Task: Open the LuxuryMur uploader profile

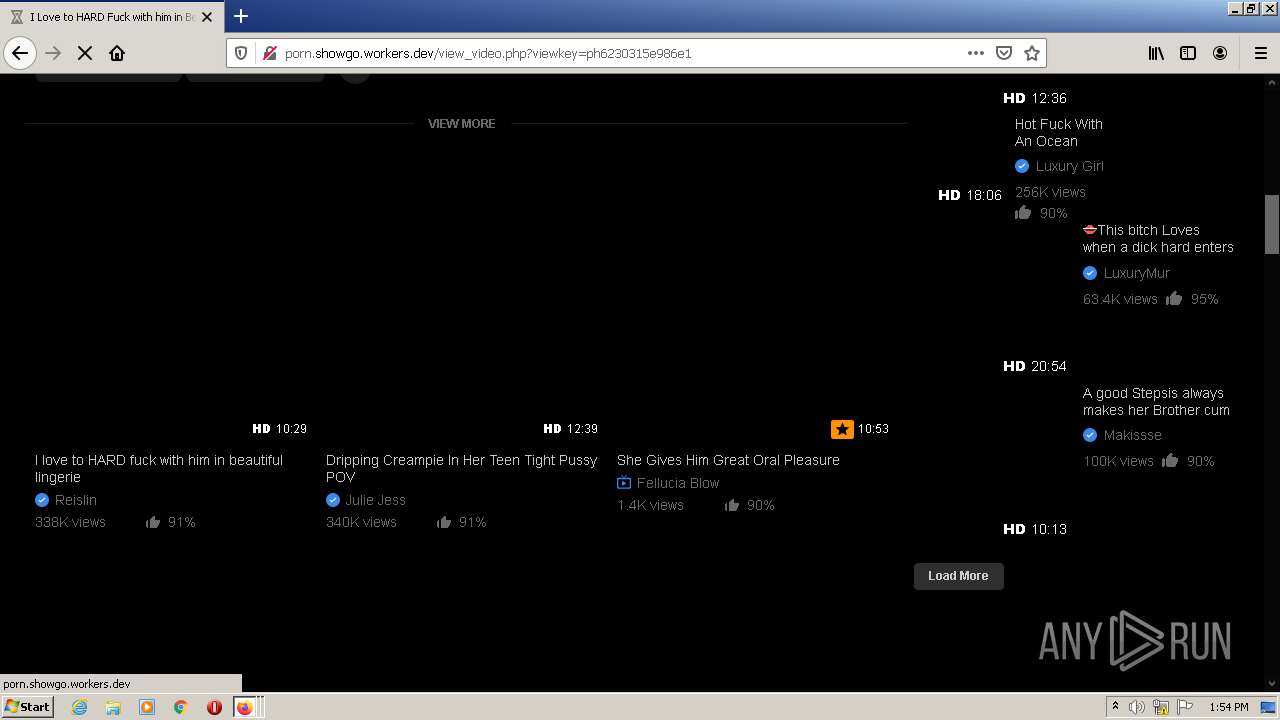Action: click(1136, 273)
